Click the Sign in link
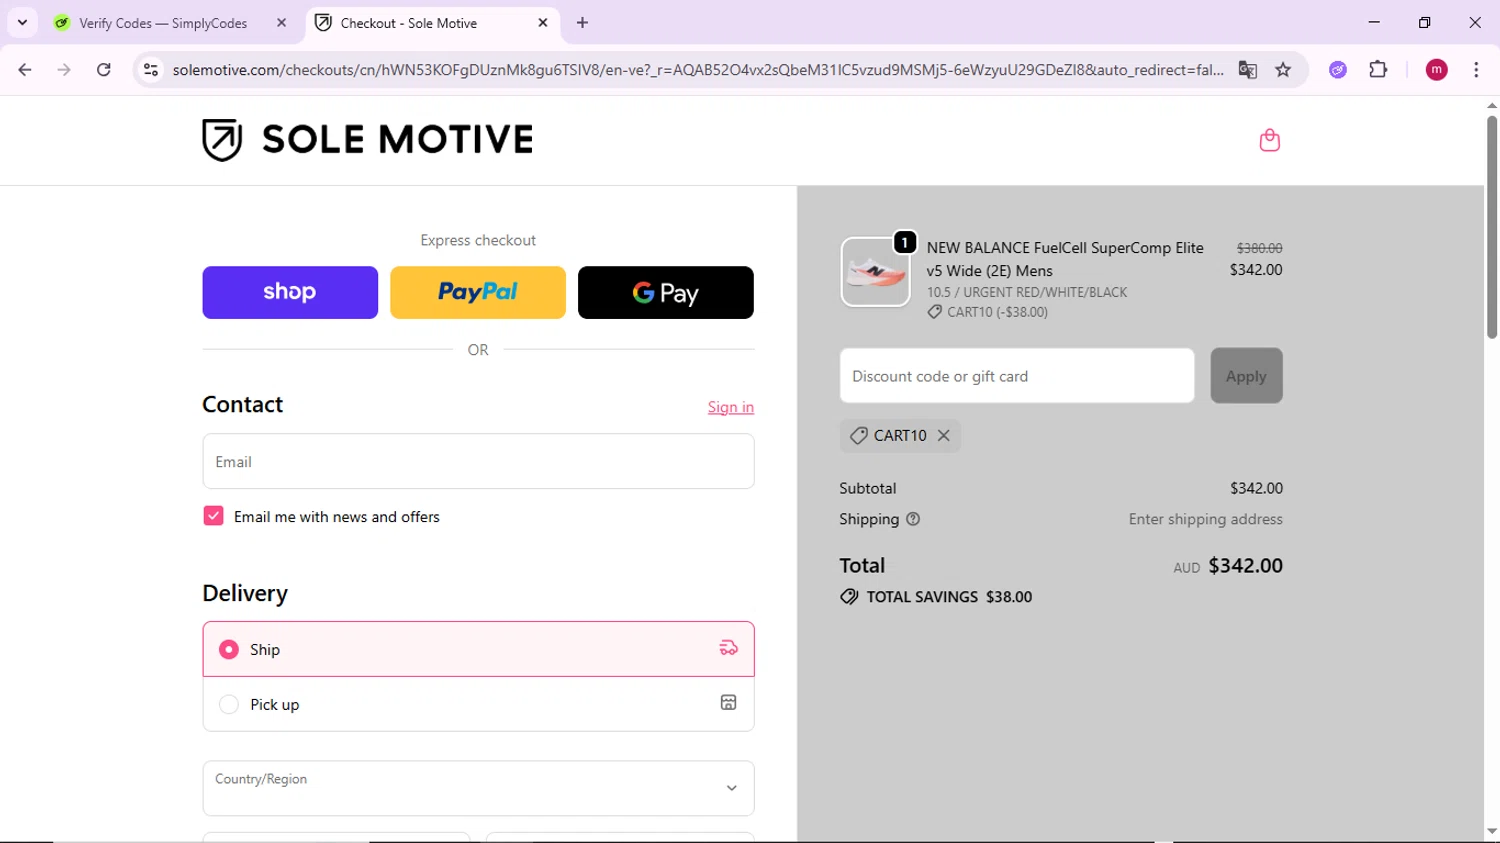The width and height of the screenshot is (1500, 843). pyautogui.click(x=731, y=407)
